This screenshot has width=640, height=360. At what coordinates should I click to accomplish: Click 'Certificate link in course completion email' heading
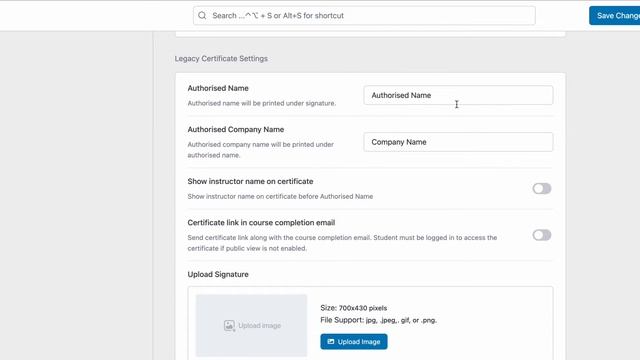click(261, 222)
